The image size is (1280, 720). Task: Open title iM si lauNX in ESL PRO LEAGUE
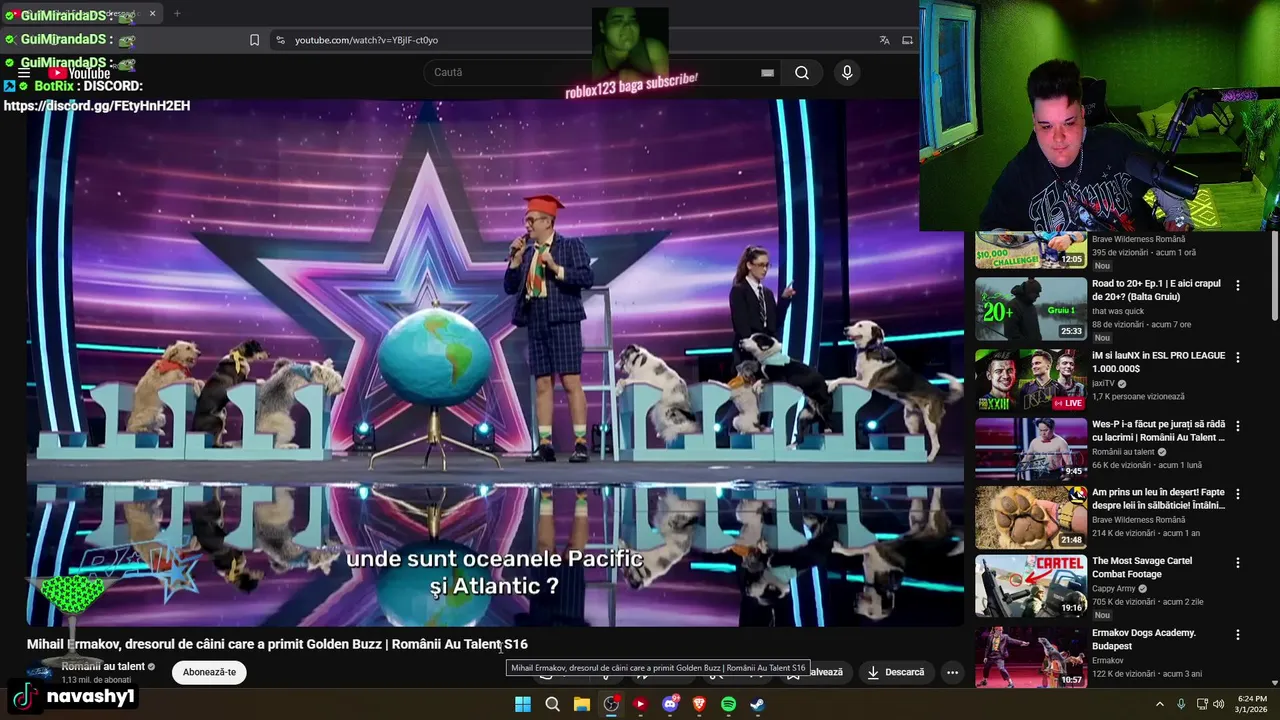pyautogui.click(x=1158, y=362)
